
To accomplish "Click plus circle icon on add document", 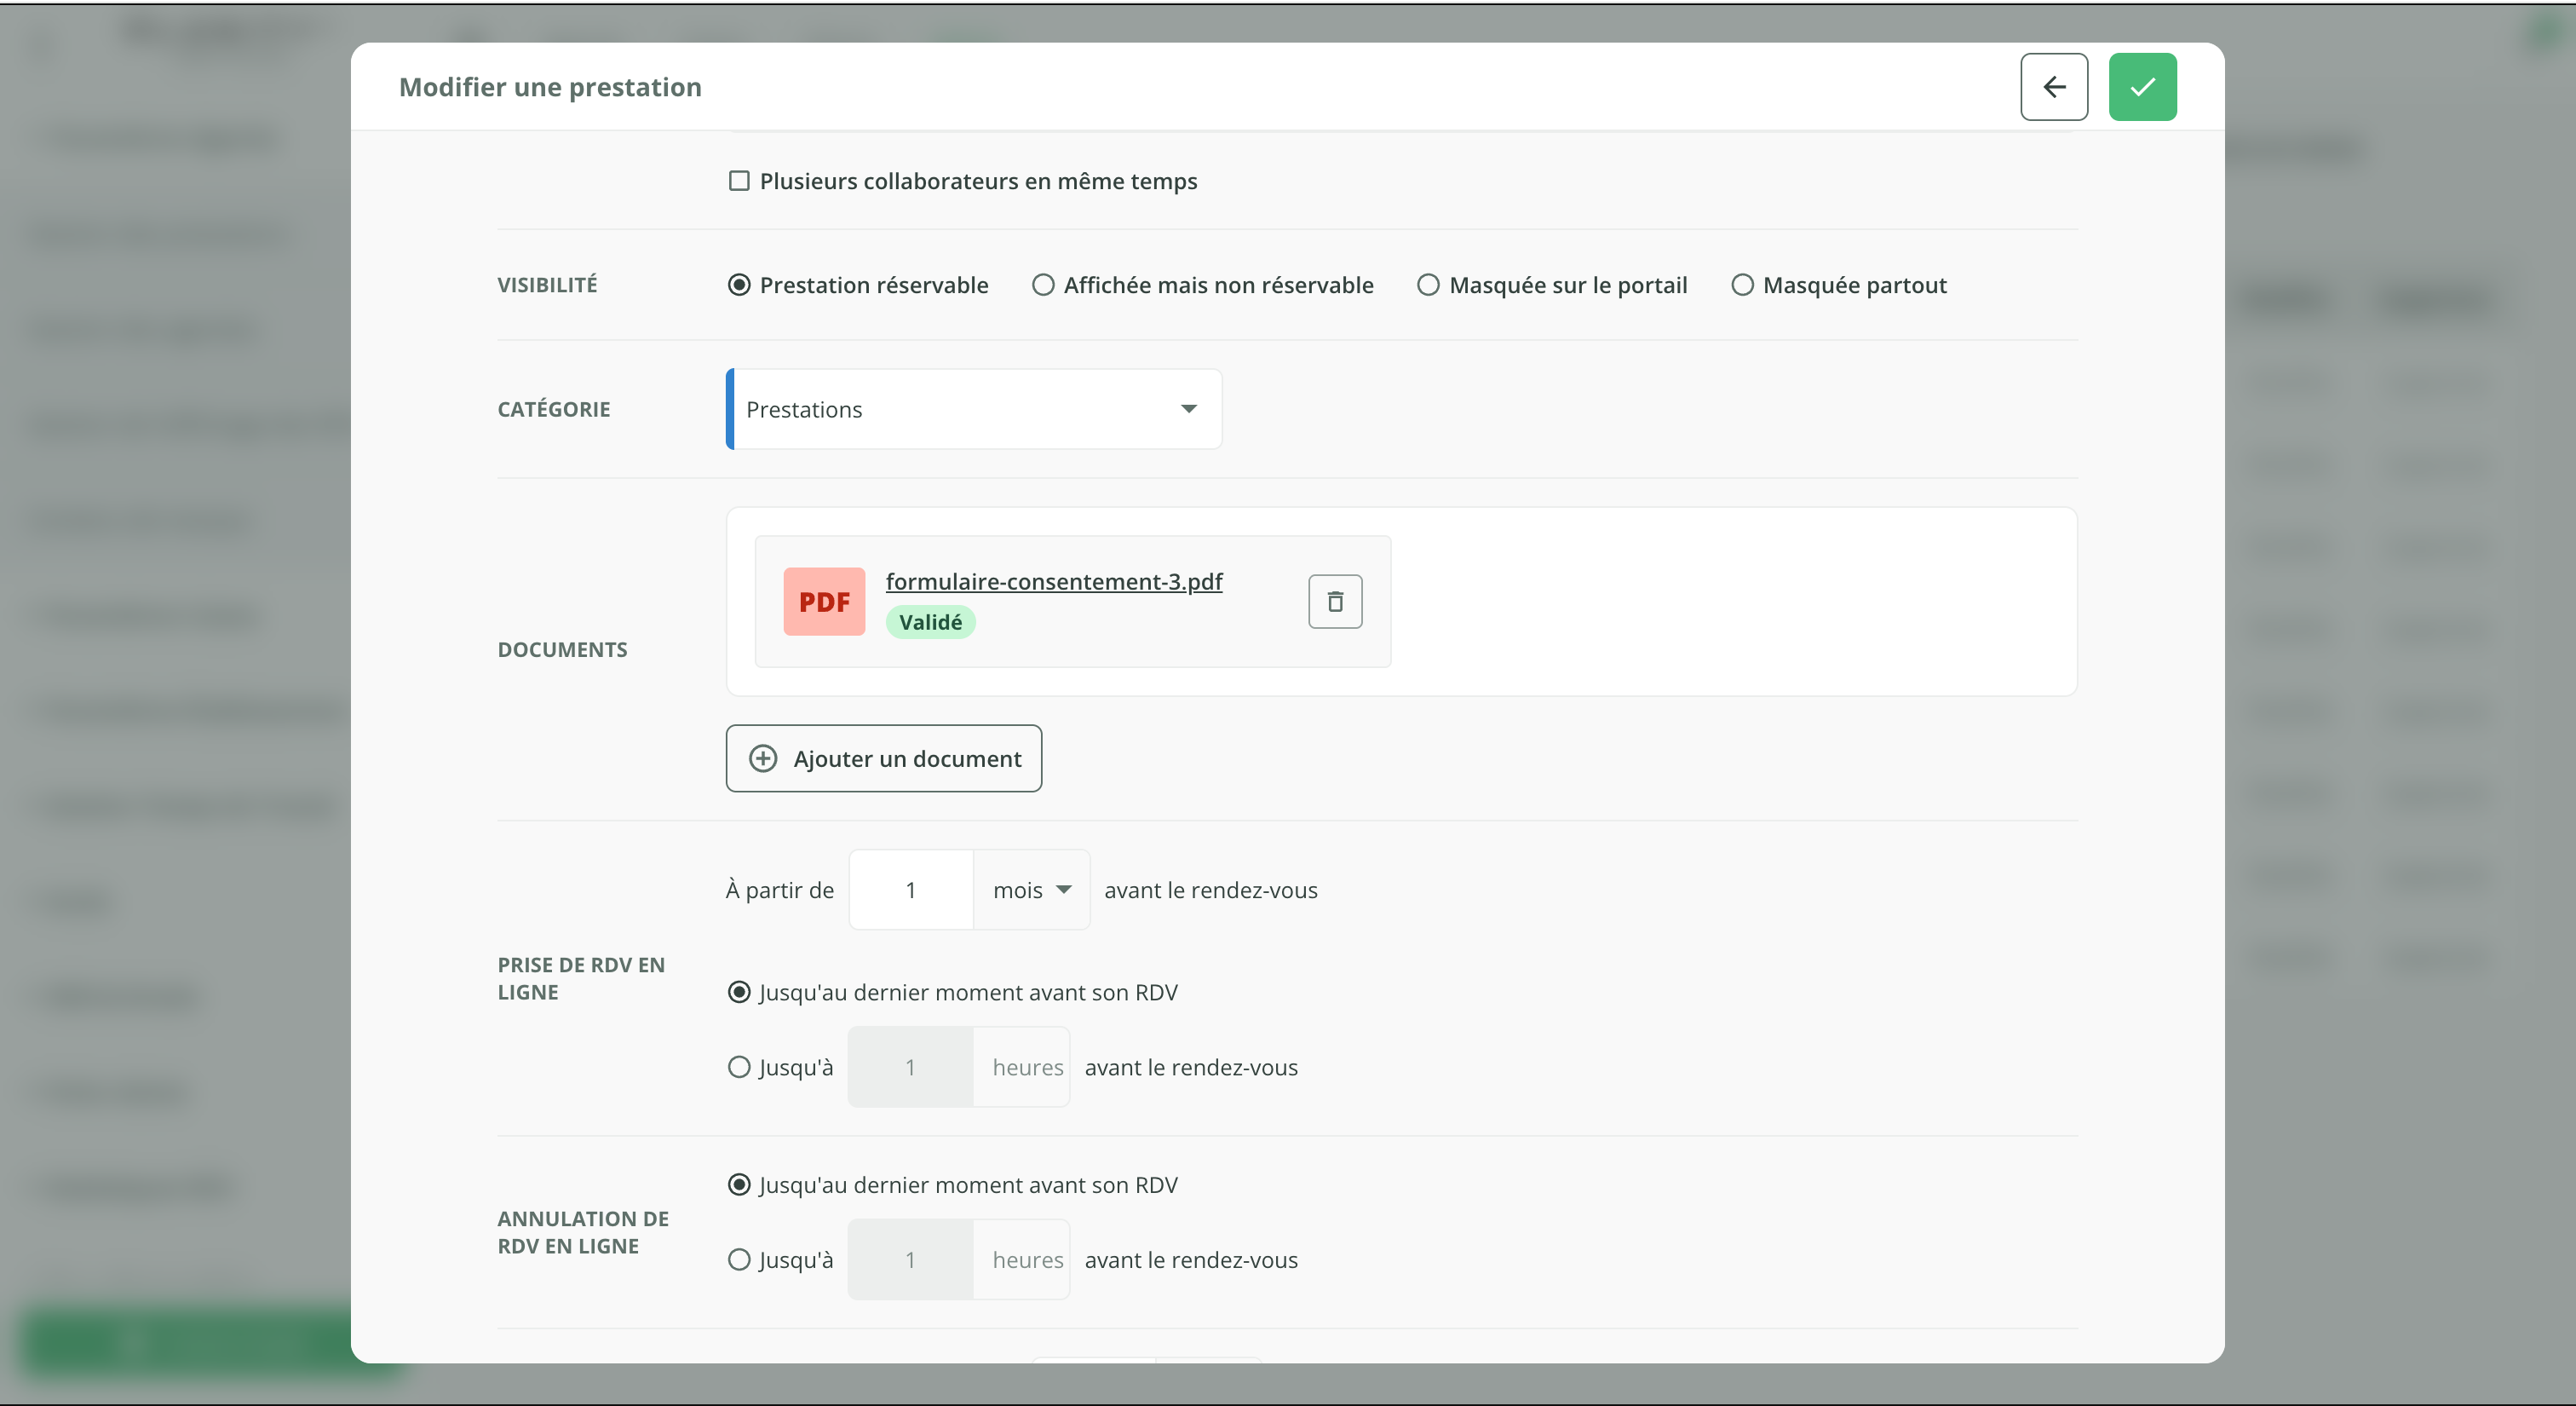I will [763, 759].
